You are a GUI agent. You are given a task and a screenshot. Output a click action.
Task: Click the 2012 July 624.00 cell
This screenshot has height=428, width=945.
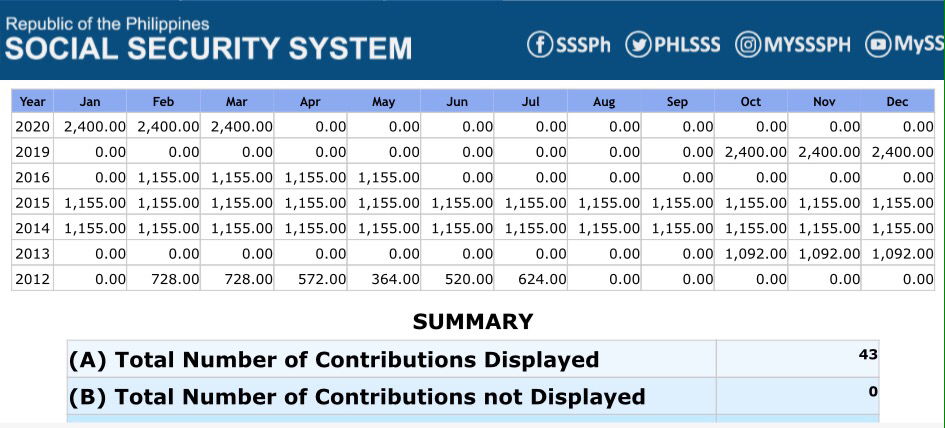click(542, 279)
